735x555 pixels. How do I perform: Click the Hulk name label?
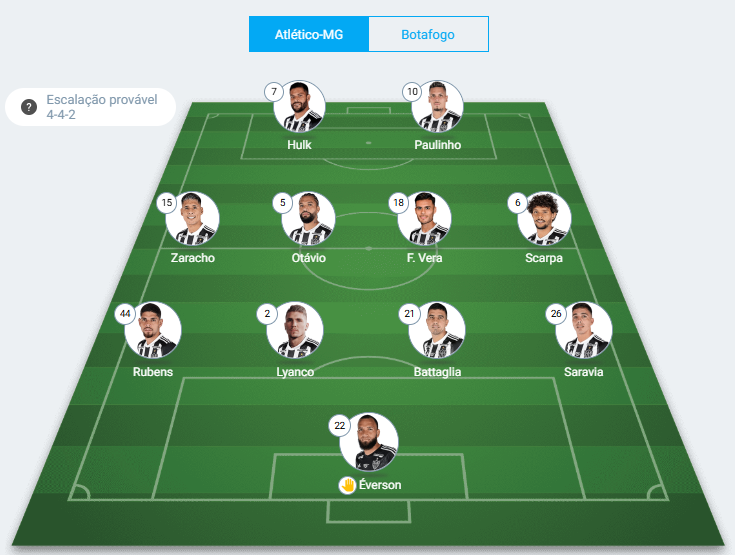tap(300, 145)
